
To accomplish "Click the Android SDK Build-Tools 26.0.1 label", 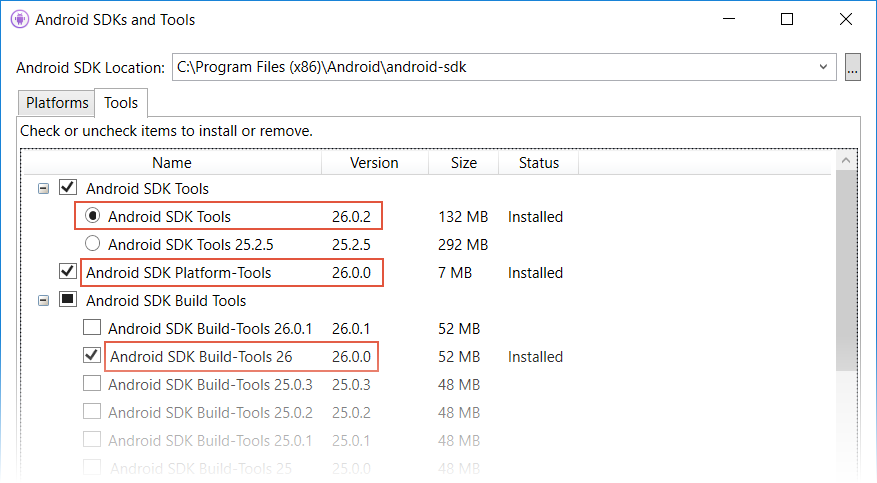I will pyautogui.click(x=210, y=329).
